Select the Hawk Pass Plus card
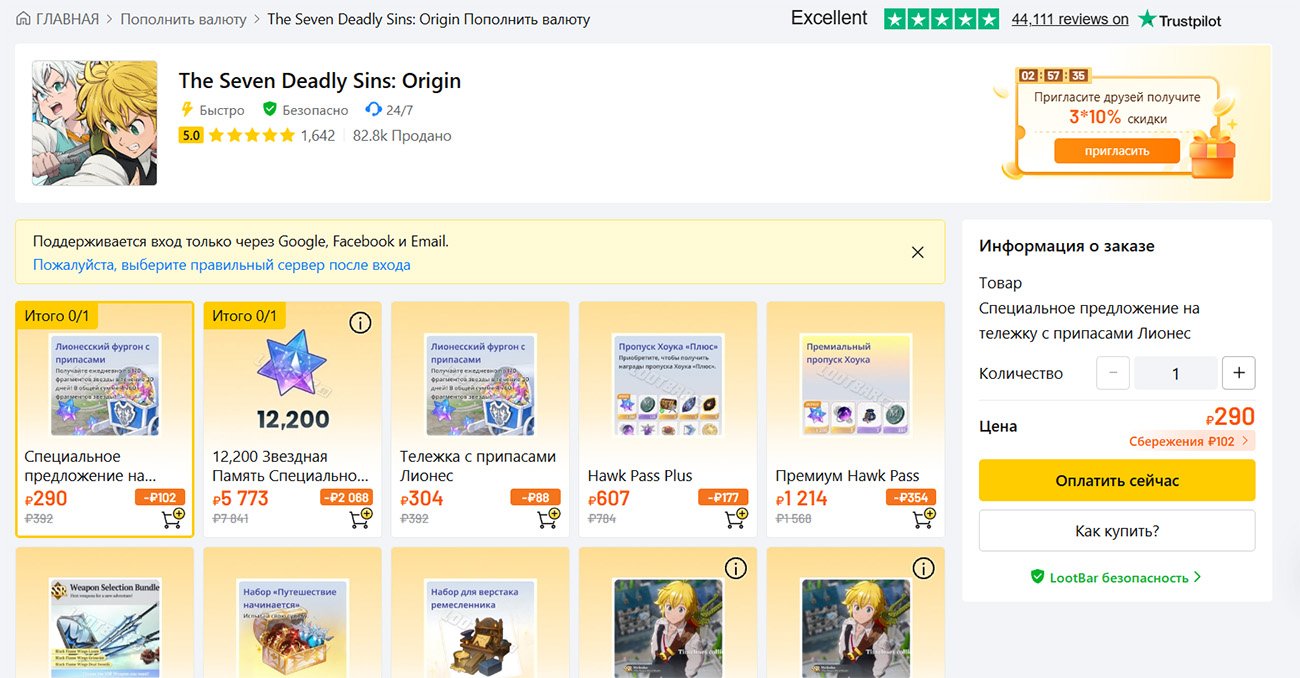Screen dimensions: 1300x678 668,419
